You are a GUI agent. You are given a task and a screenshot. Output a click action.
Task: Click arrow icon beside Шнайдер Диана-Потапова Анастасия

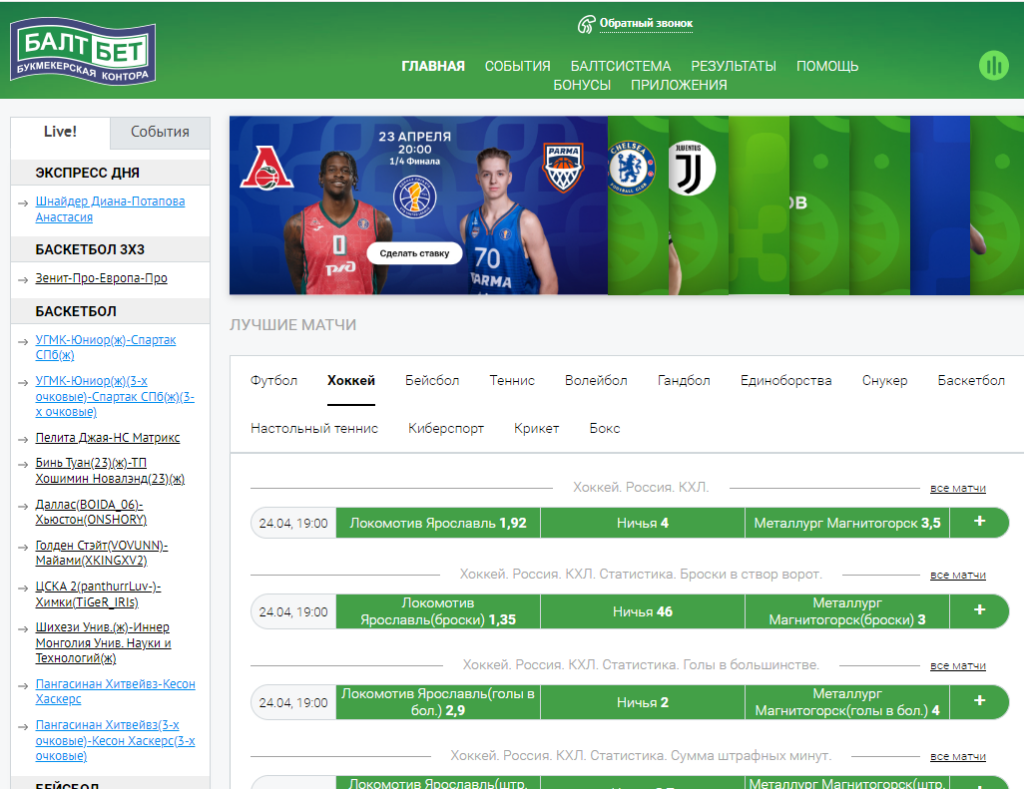(23, 203)
